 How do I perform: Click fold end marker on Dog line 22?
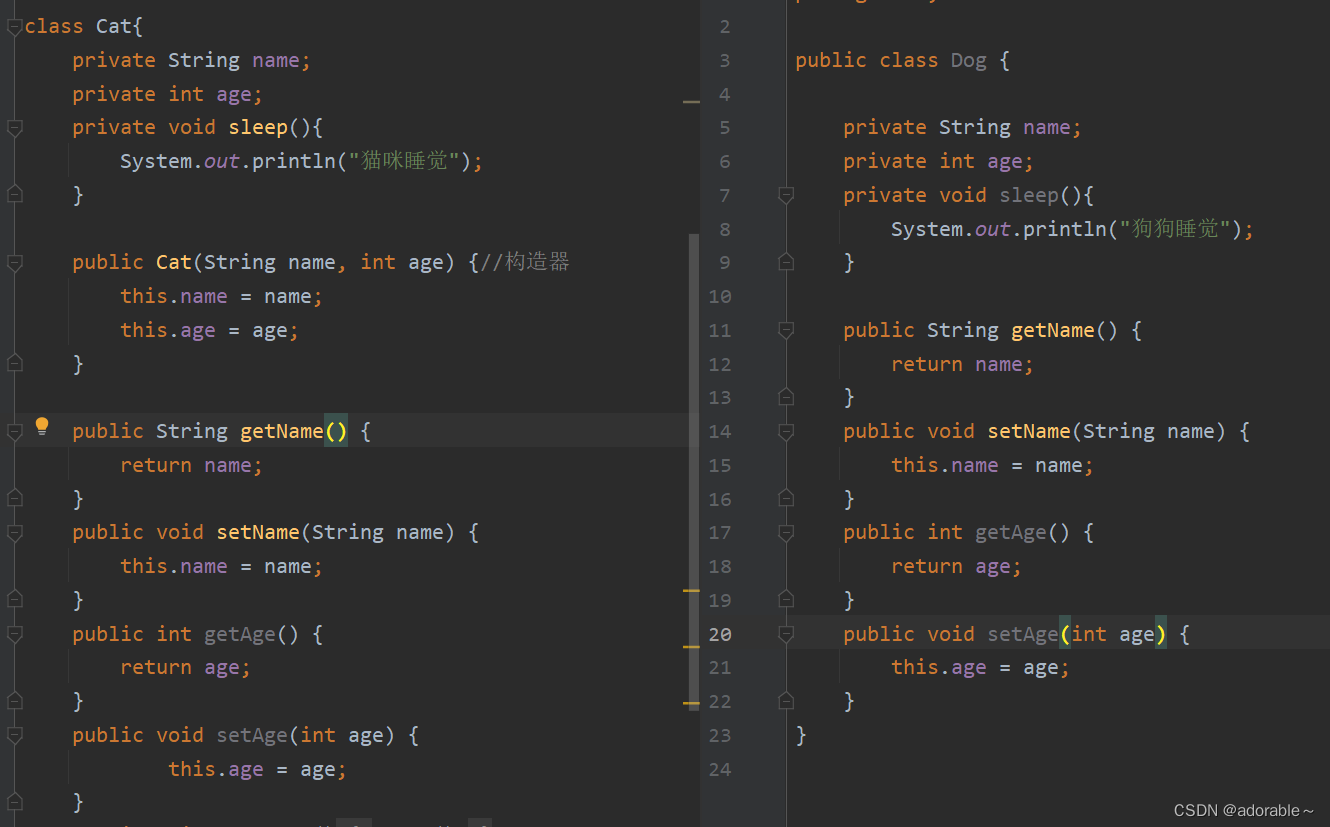(x=786, y=701)
